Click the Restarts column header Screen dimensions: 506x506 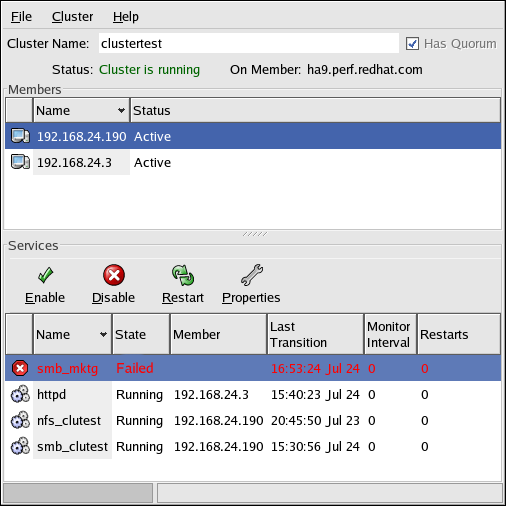point(459,334)
